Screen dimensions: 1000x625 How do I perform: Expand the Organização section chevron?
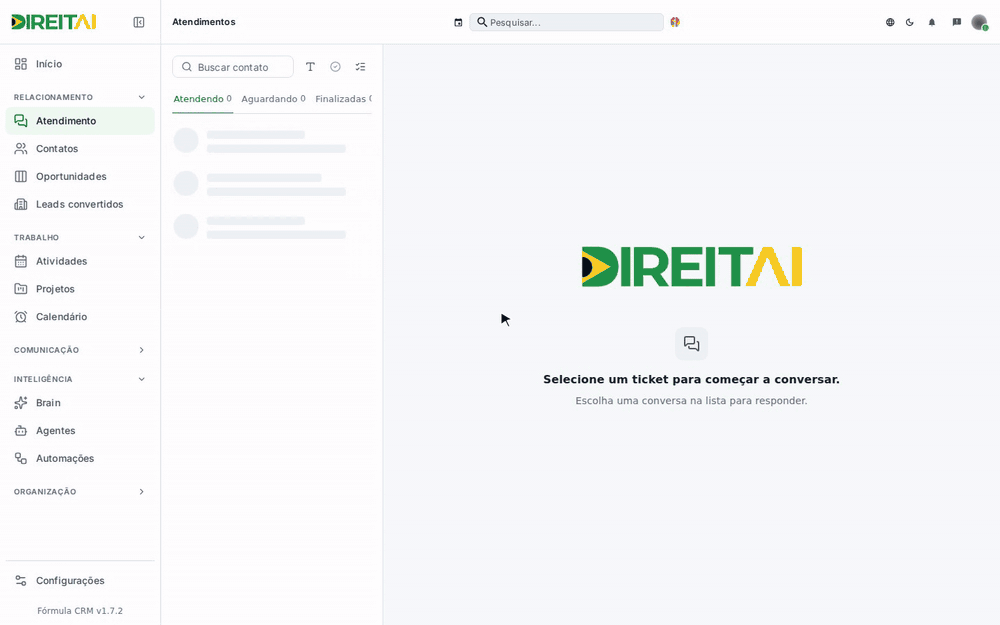[x=142, y=492]
